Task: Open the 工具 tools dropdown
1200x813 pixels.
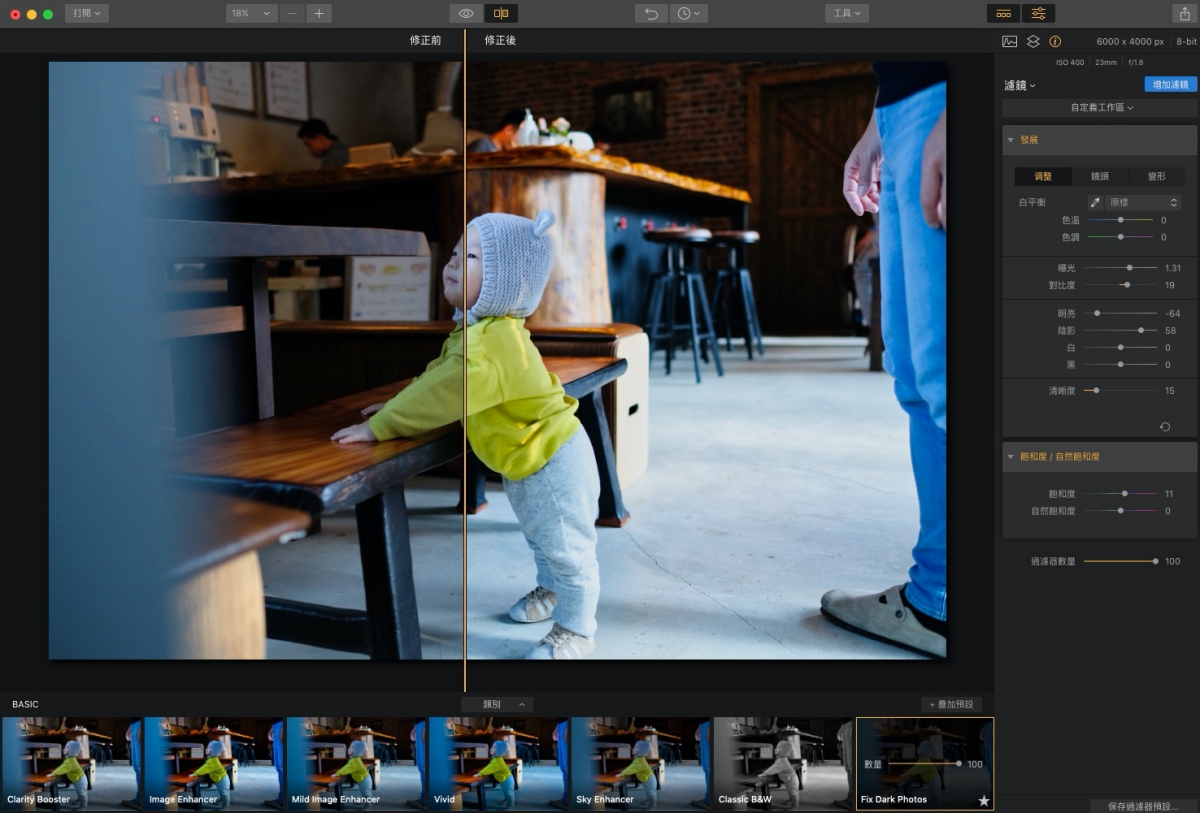Action: coord(846,14)
